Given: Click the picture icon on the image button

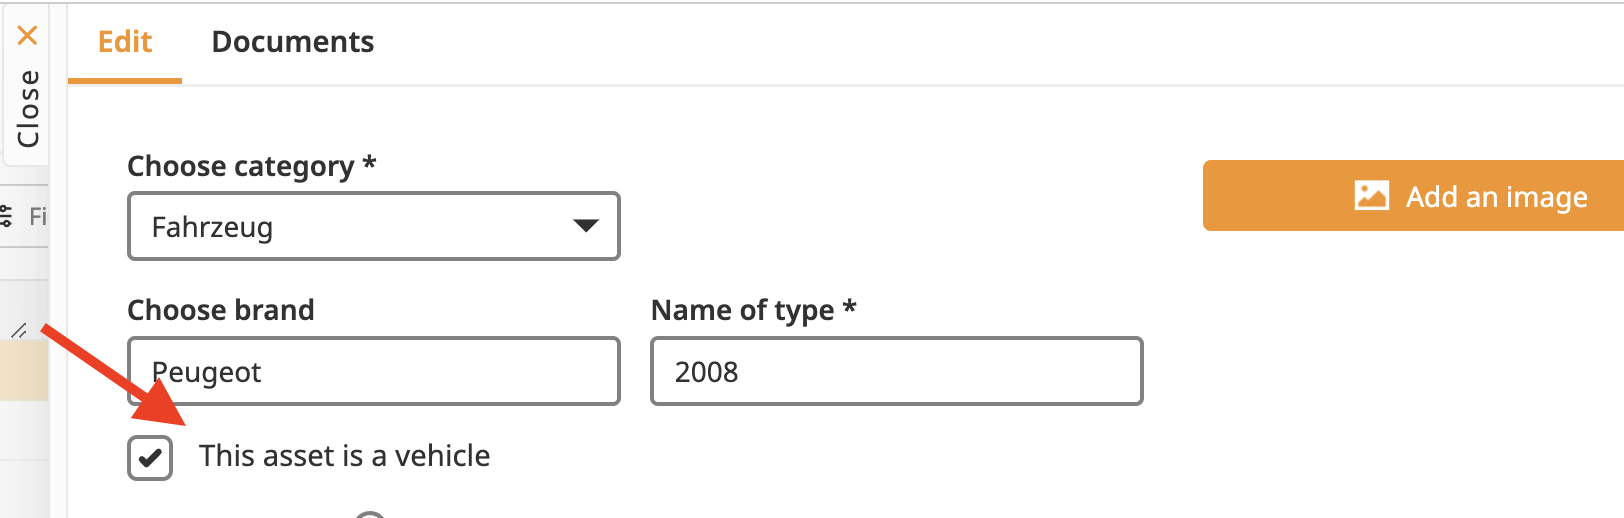Looking at the screenshot, I should (x=1371, y=196).
